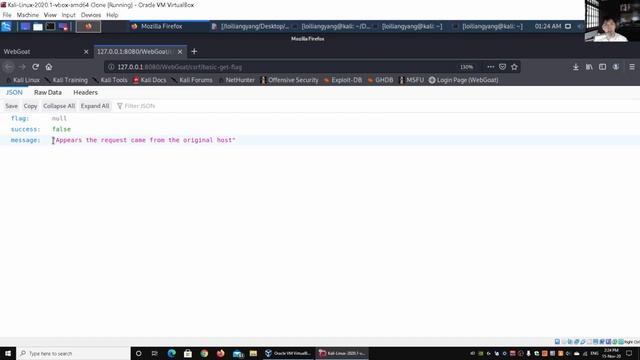Click the Copy JSON button
Viewport: 640px width, 360px height.
[30, 106]
